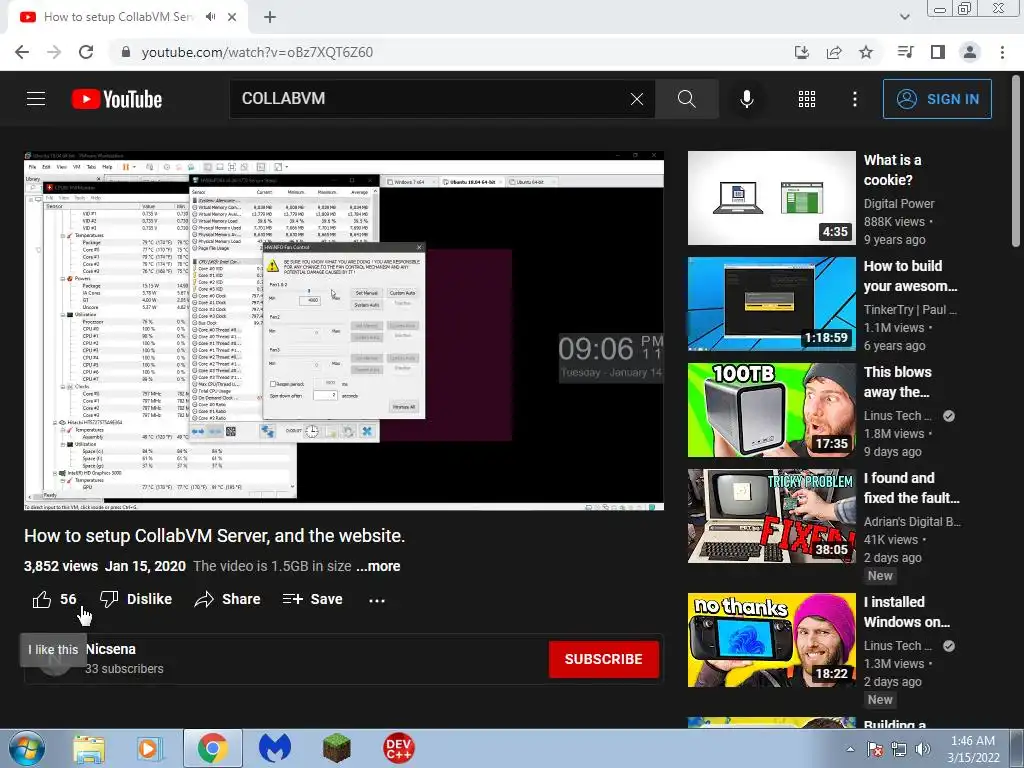
Task: Open 'What is a cookie?' thumbnail
Action: click(771, 198)
